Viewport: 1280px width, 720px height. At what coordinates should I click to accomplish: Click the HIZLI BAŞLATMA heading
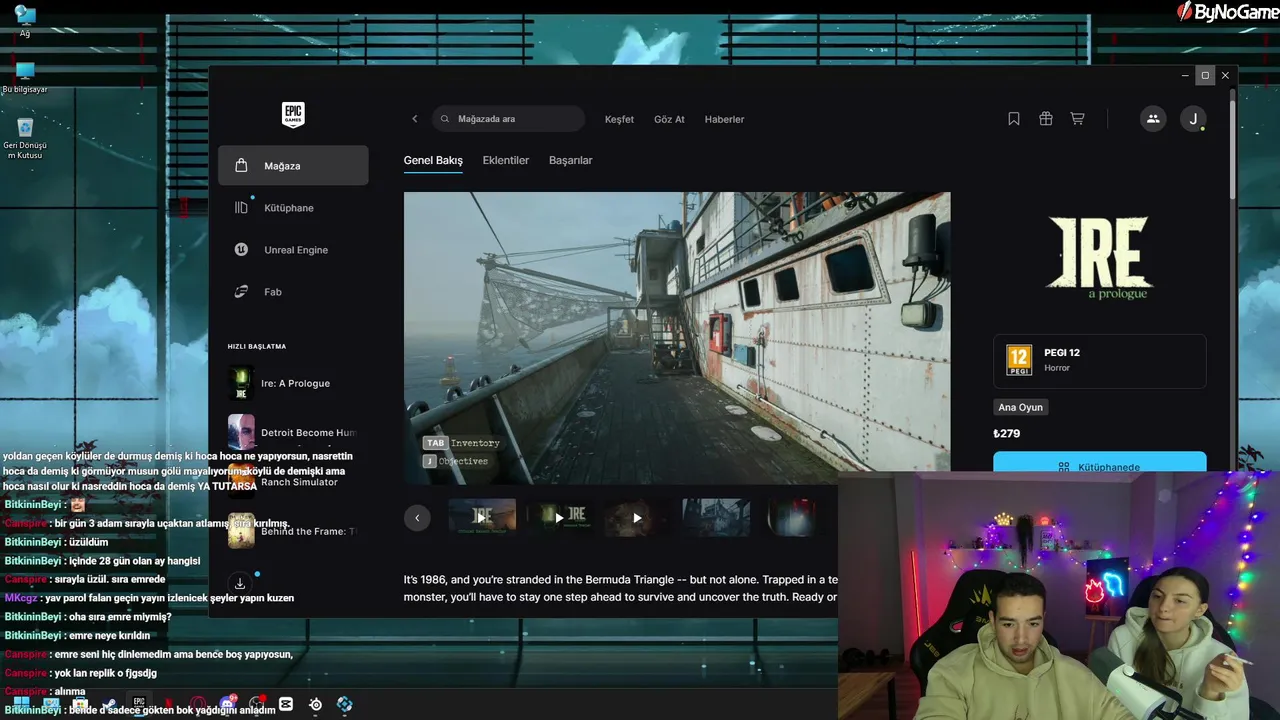pos(257,347)
